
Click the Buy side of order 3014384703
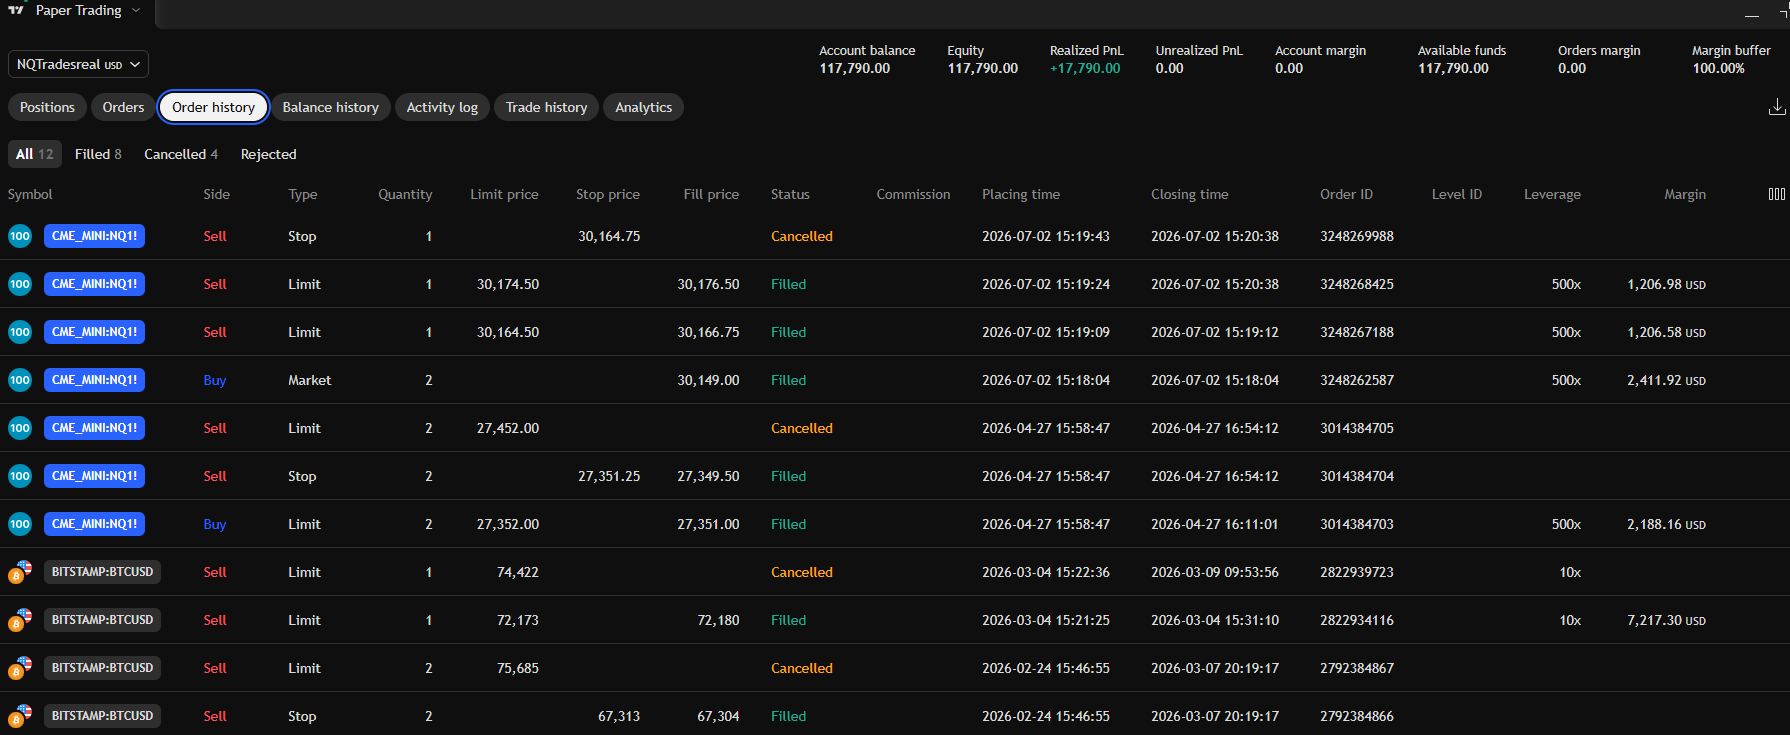215,524
